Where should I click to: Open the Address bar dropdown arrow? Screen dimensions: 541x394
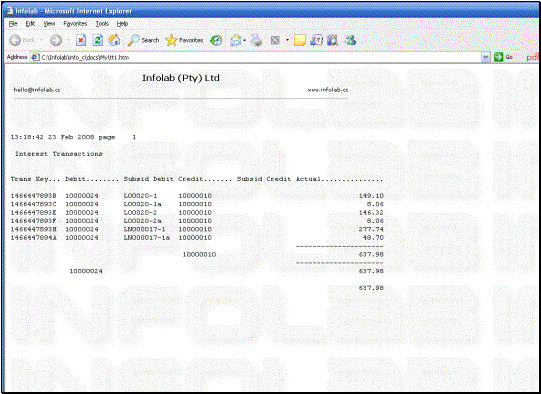(486, 57)
